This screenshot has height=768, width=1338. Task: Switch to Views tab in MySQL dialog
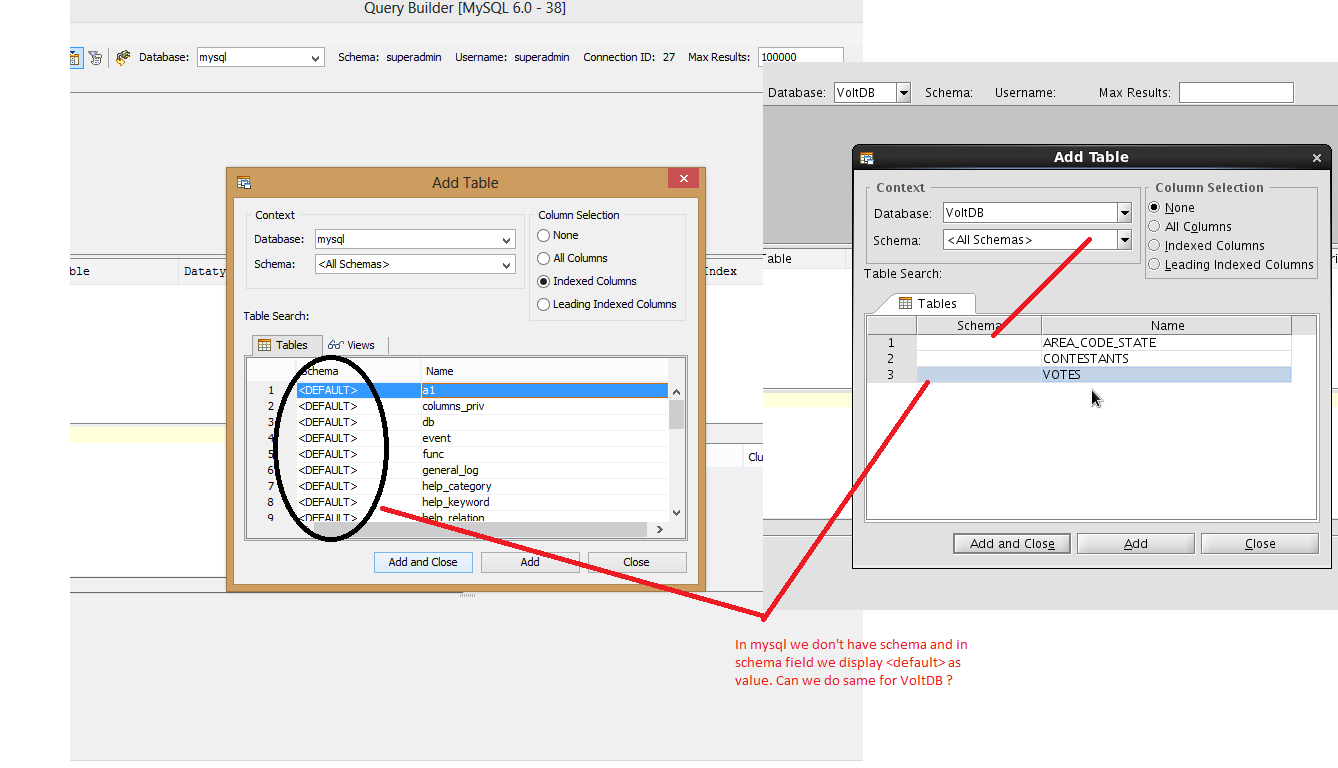click(x=352, y=345)
